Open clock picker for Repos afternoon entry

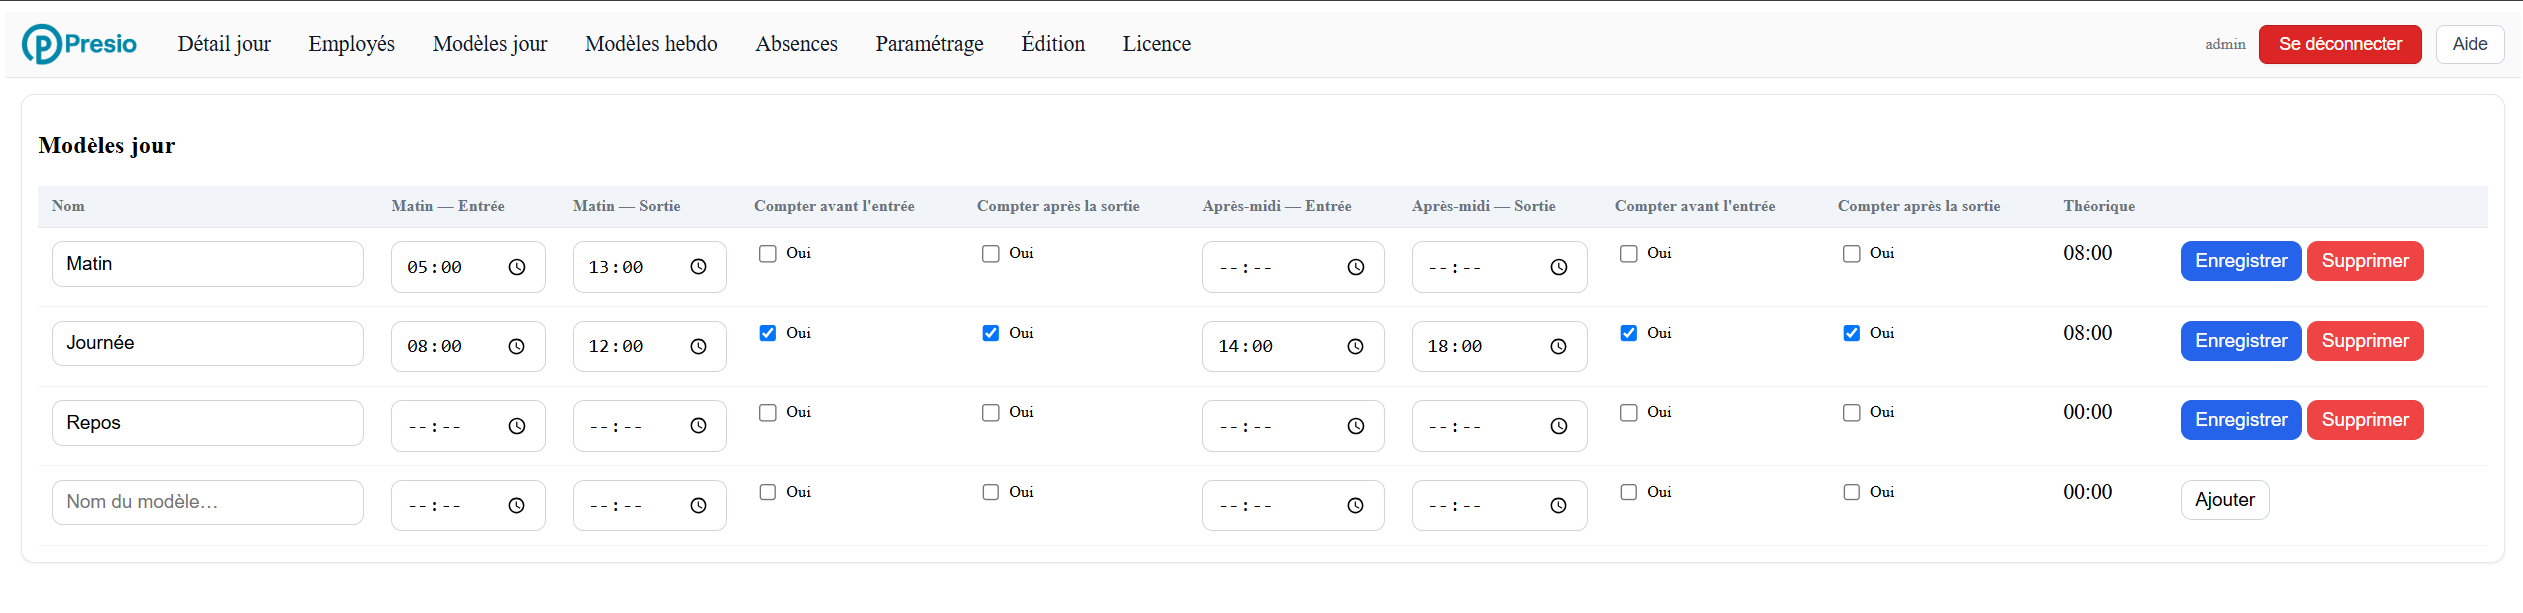tap(1355, 426)
